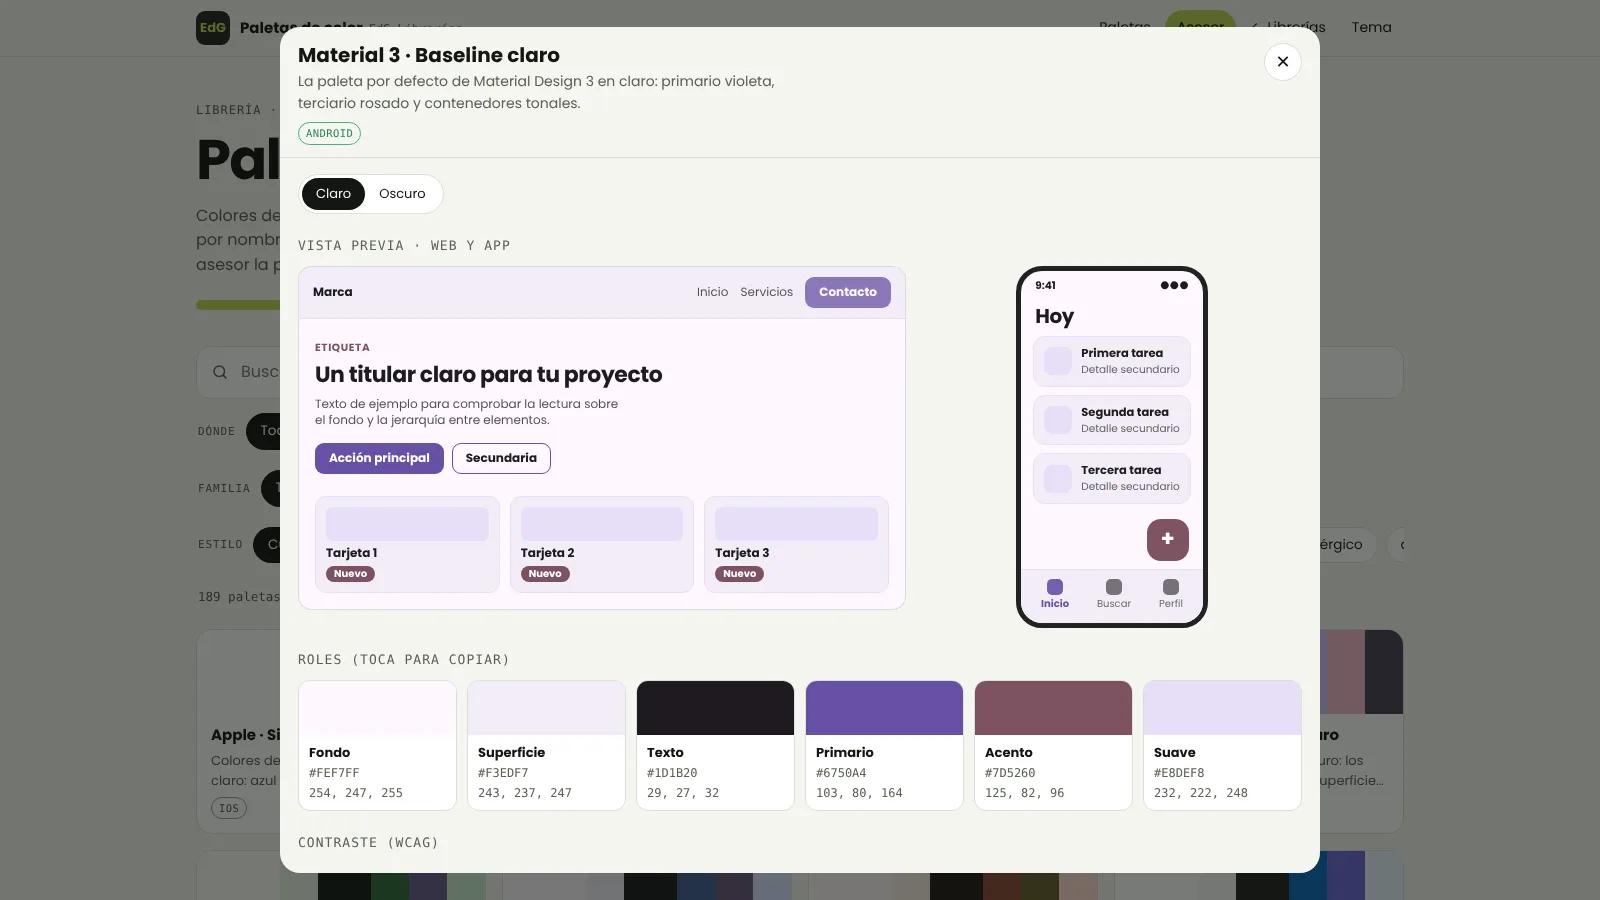
Task: Select the Tarjeta 1 card
Action: click(x=407, y=545)
